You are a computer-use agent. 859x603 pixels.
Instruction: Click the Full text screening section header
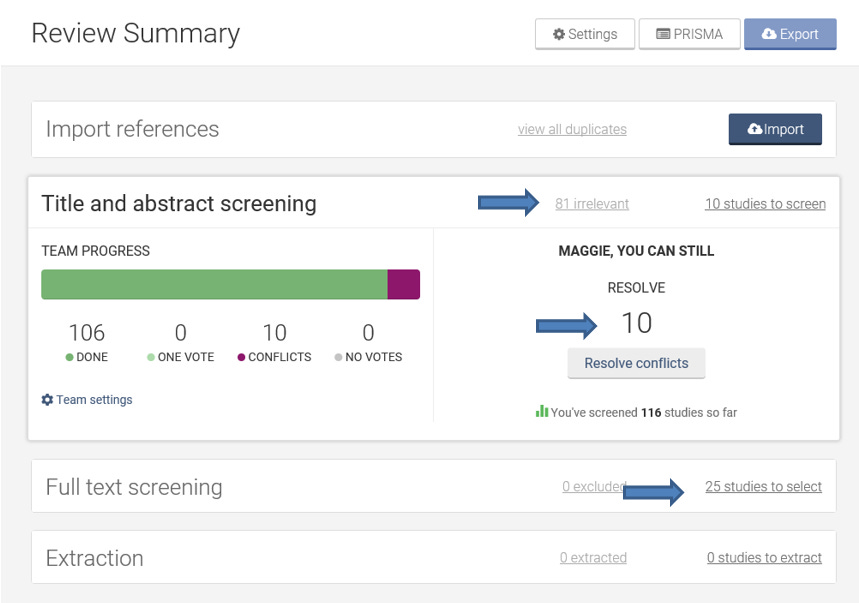click(133, 487)
